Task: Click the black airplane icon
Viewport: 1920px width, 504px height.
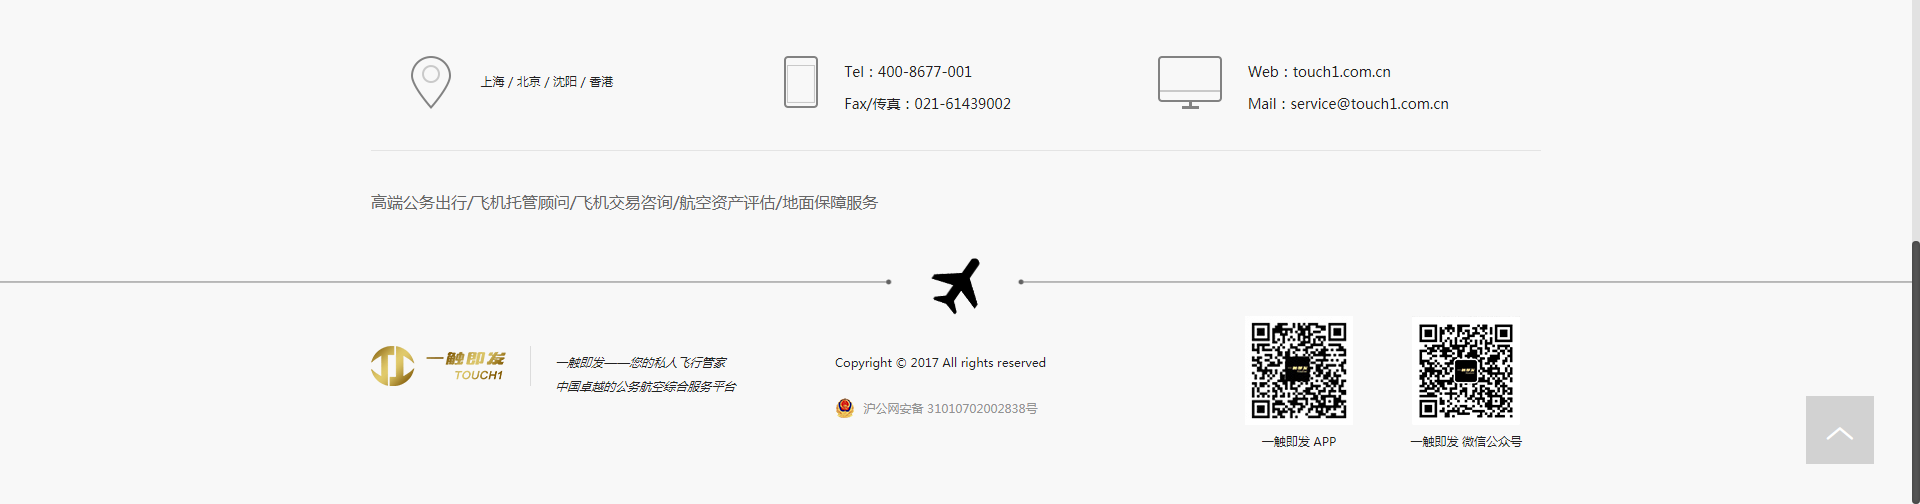Action: point(956,285)
